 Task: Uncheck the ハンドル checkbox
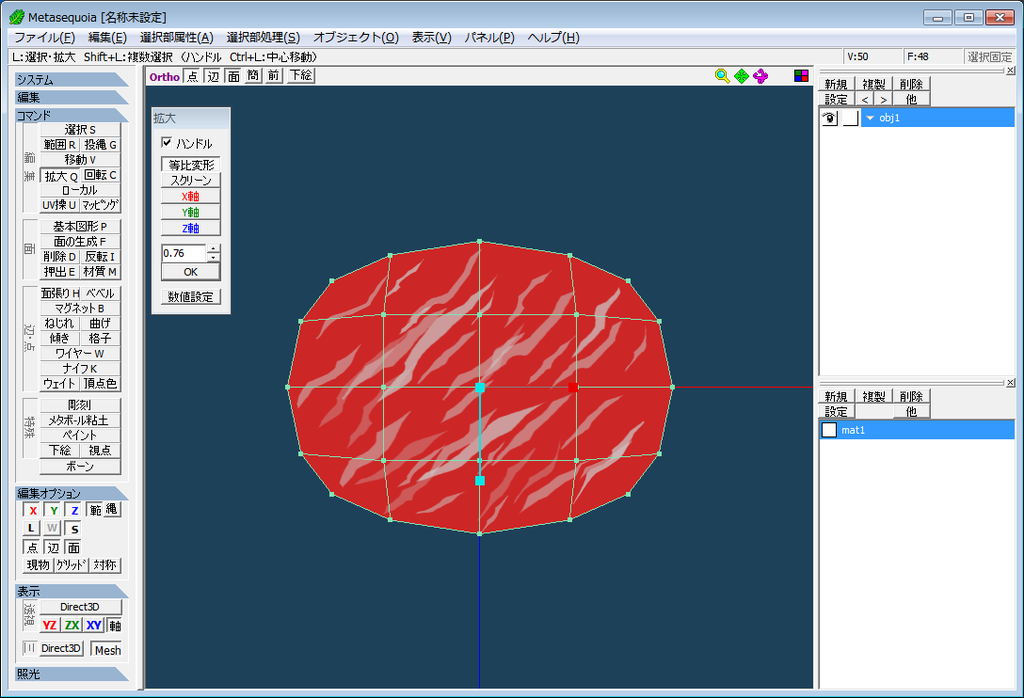[167, 142]
